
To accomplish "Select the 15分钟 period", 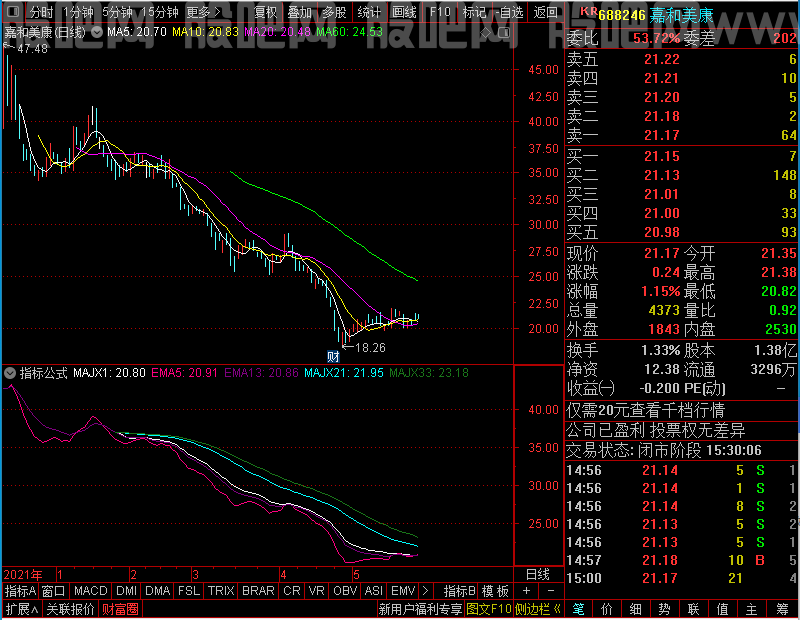I will (160, 12).
